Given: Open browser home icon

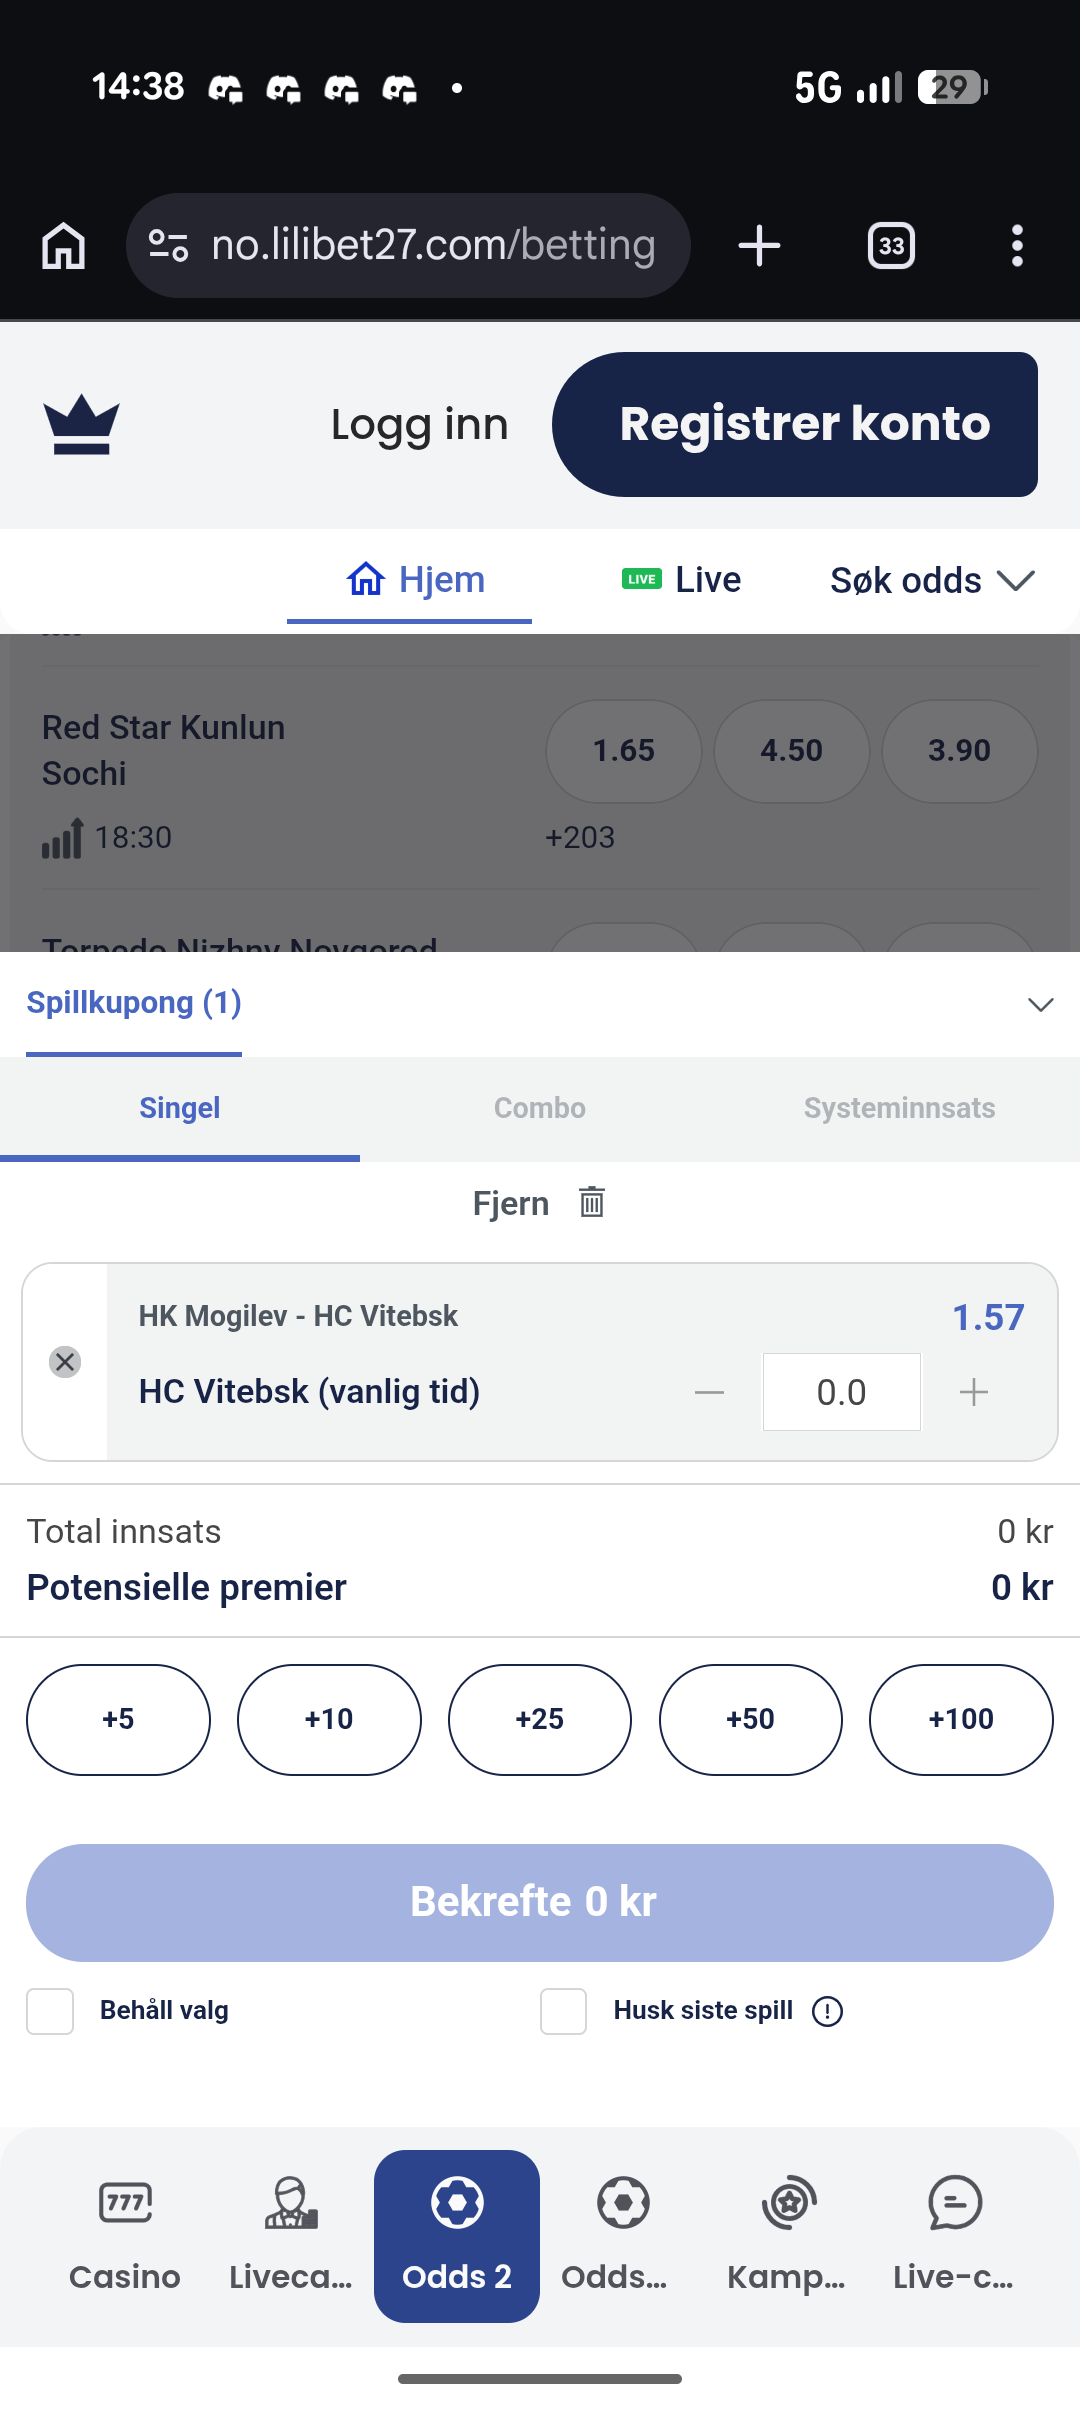Looking at the screenshot, I should click(64, 246).
